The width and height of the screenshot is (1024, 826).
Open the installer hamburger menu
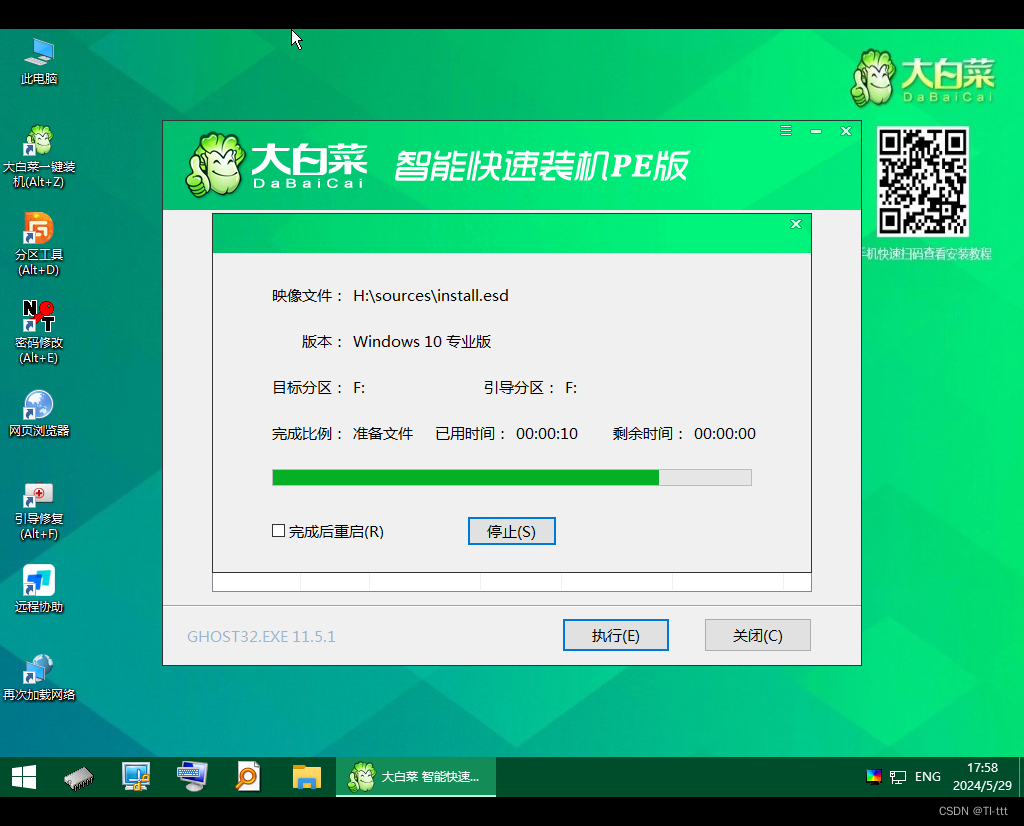785,130
